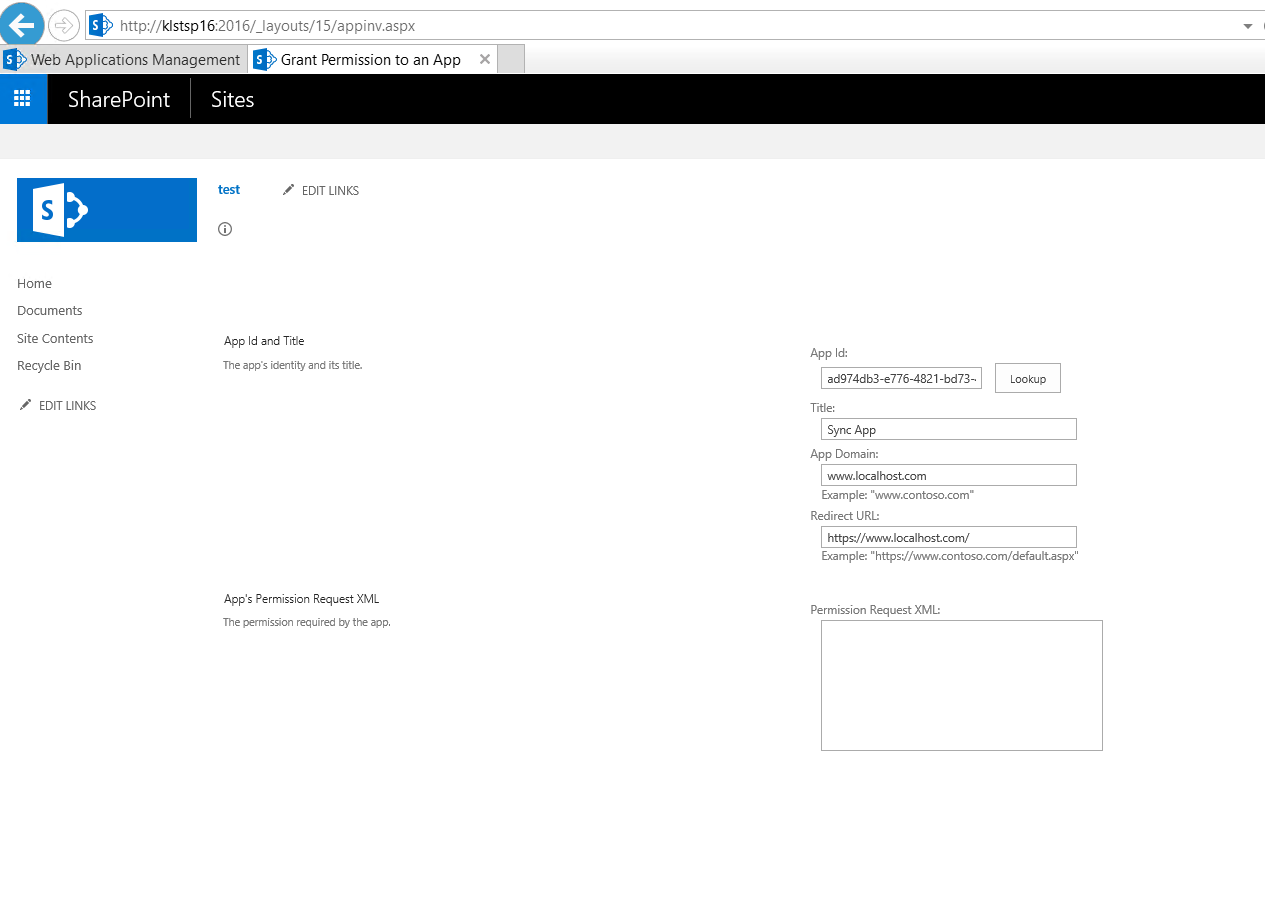Close the Grant Permission to an App tab
This screenshot has width=1265, height=897.
coord(485,59)
